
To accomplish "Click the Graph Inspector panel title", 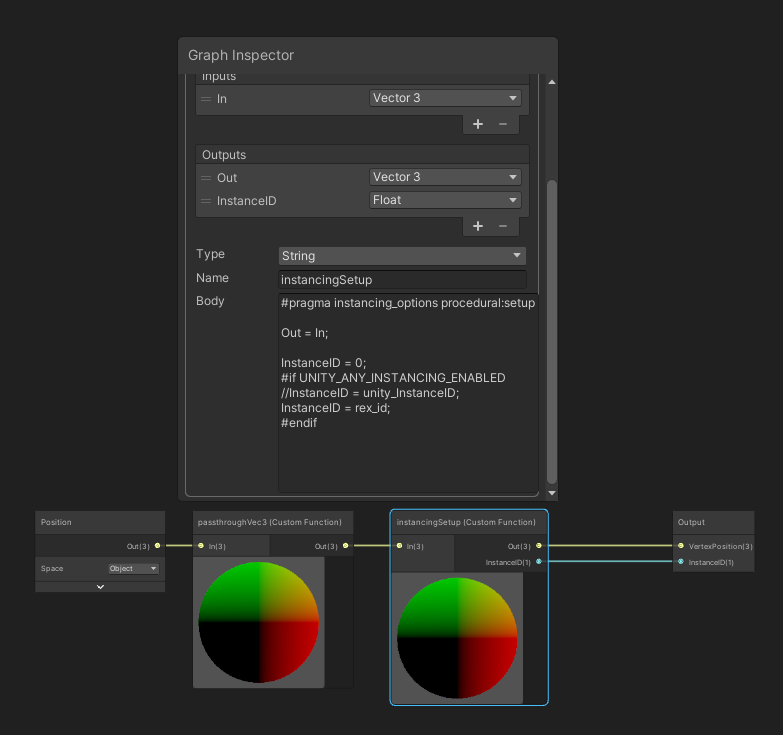I will [x=241, y=55].
